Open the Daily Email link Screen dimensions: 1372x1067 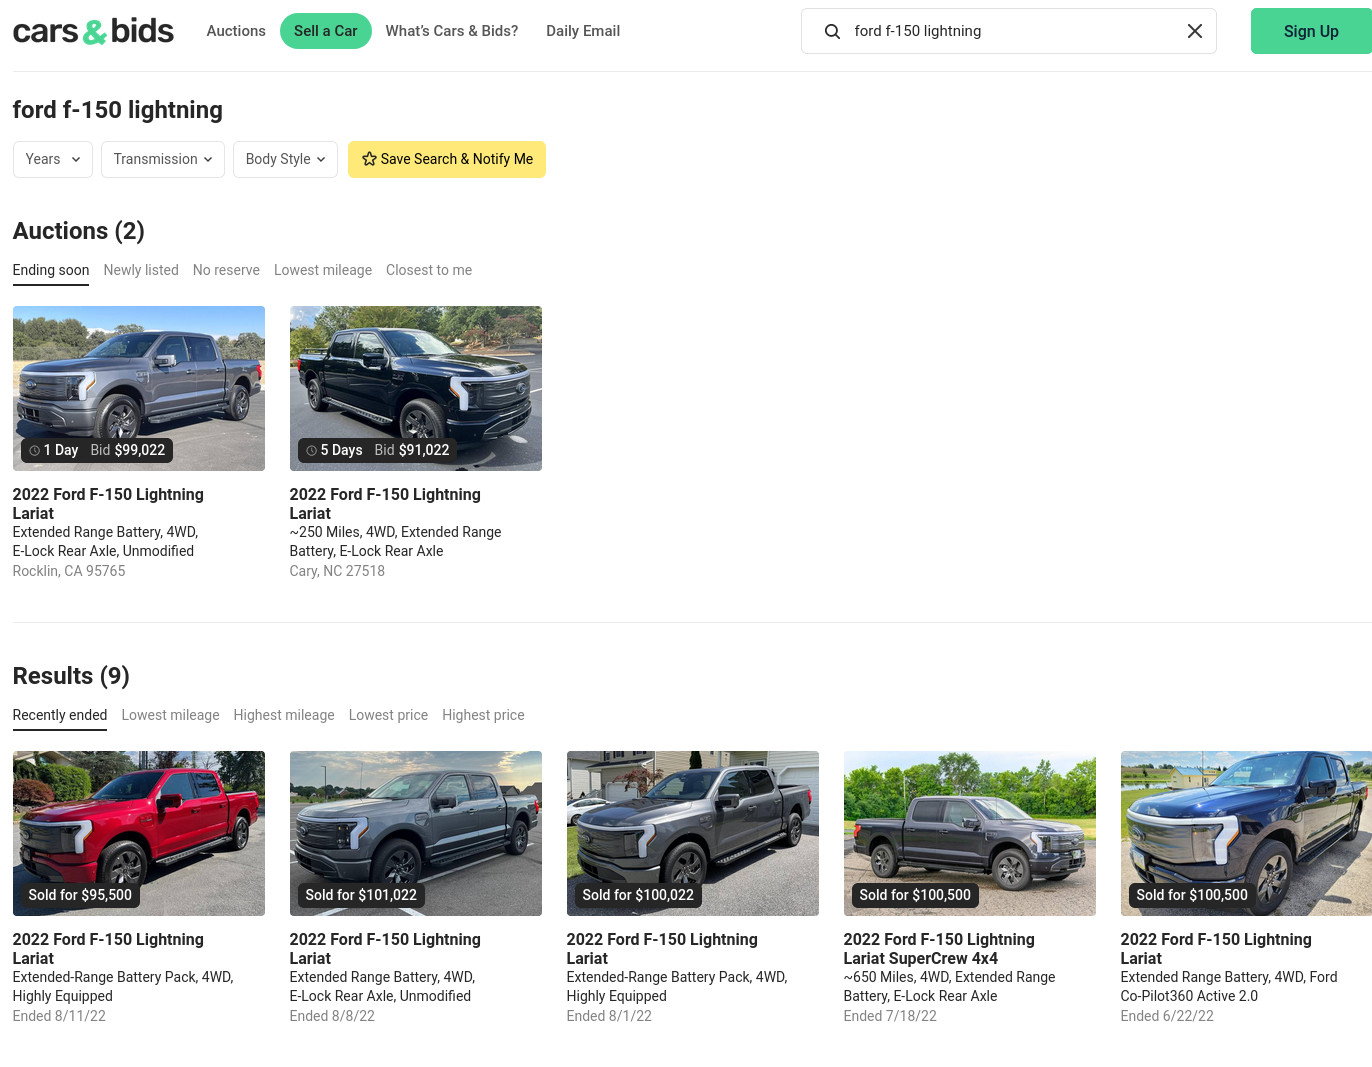[x=583, y=31]
